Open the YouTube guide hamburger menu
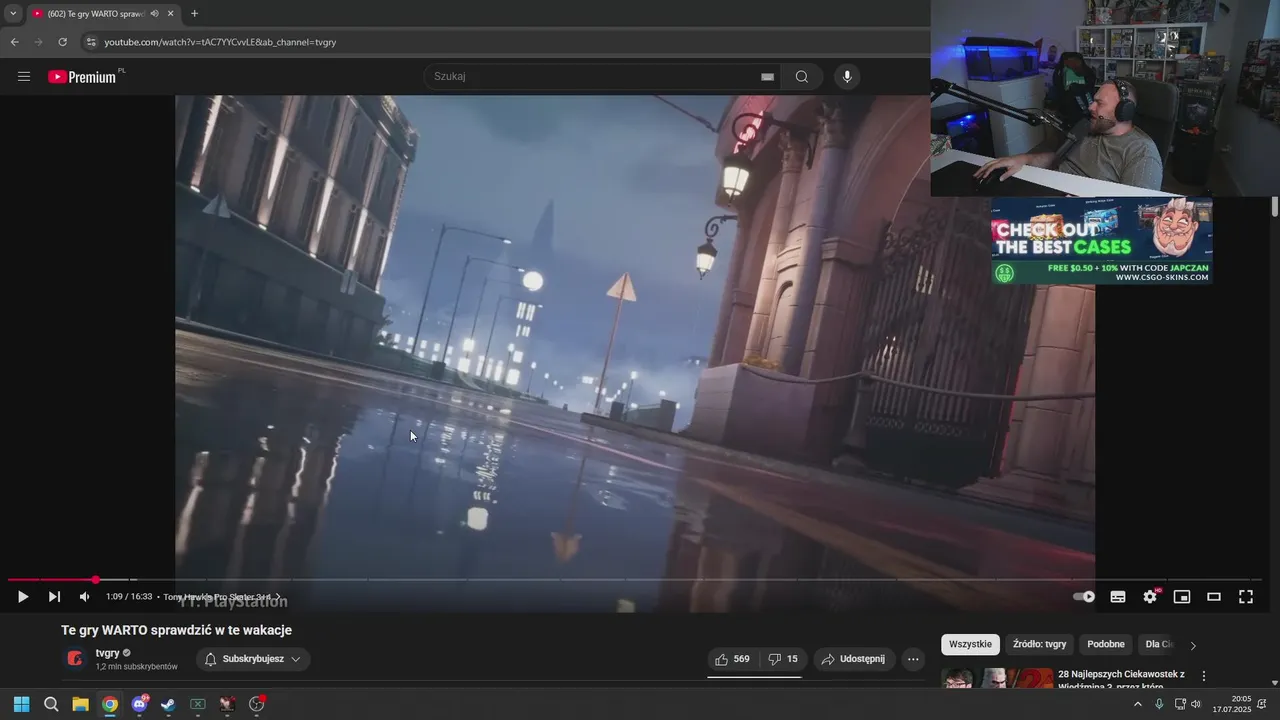Screen dimensions: 1280x720 click(x=24, y=77)
